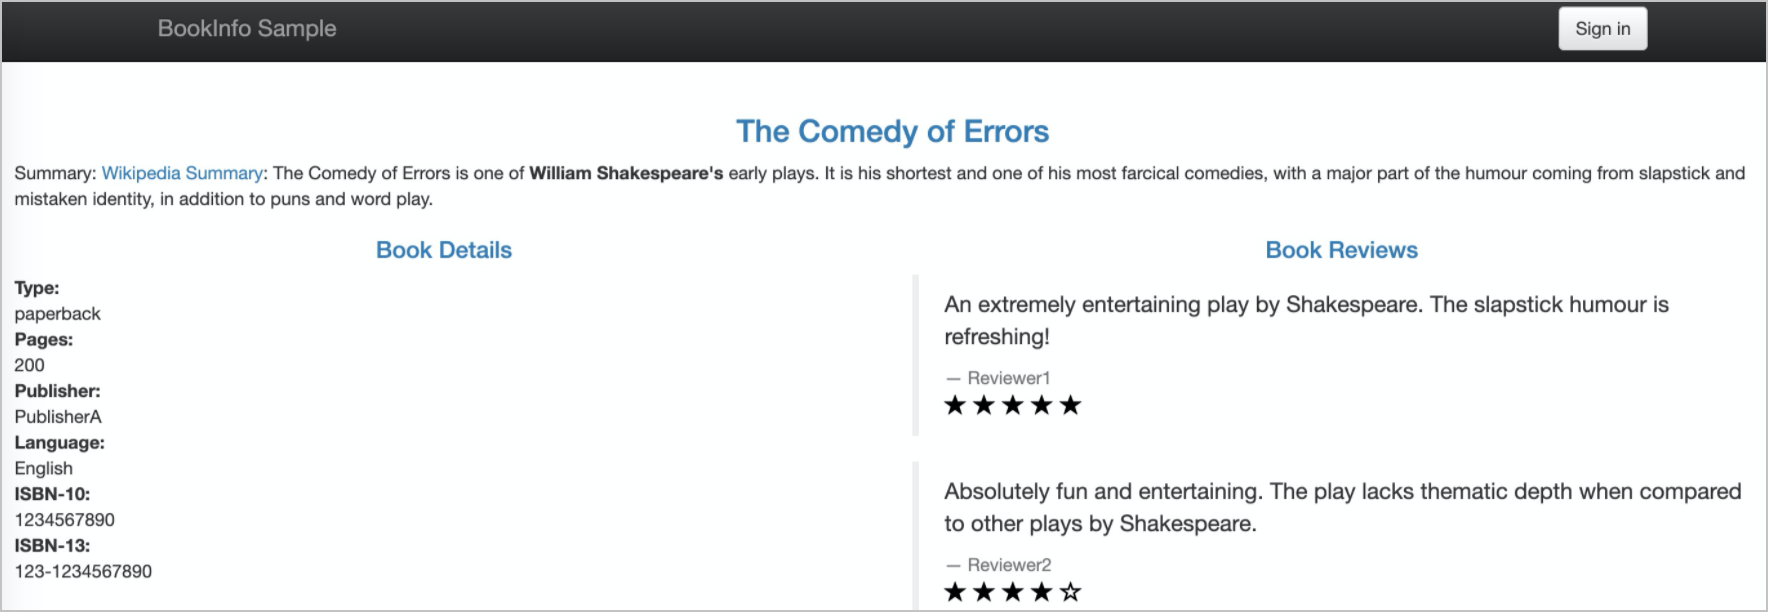Image resolution: width=1768 pixels, height=612 pixels.
Task: Click Reviewer1's second star
Action: coord(984,405)
